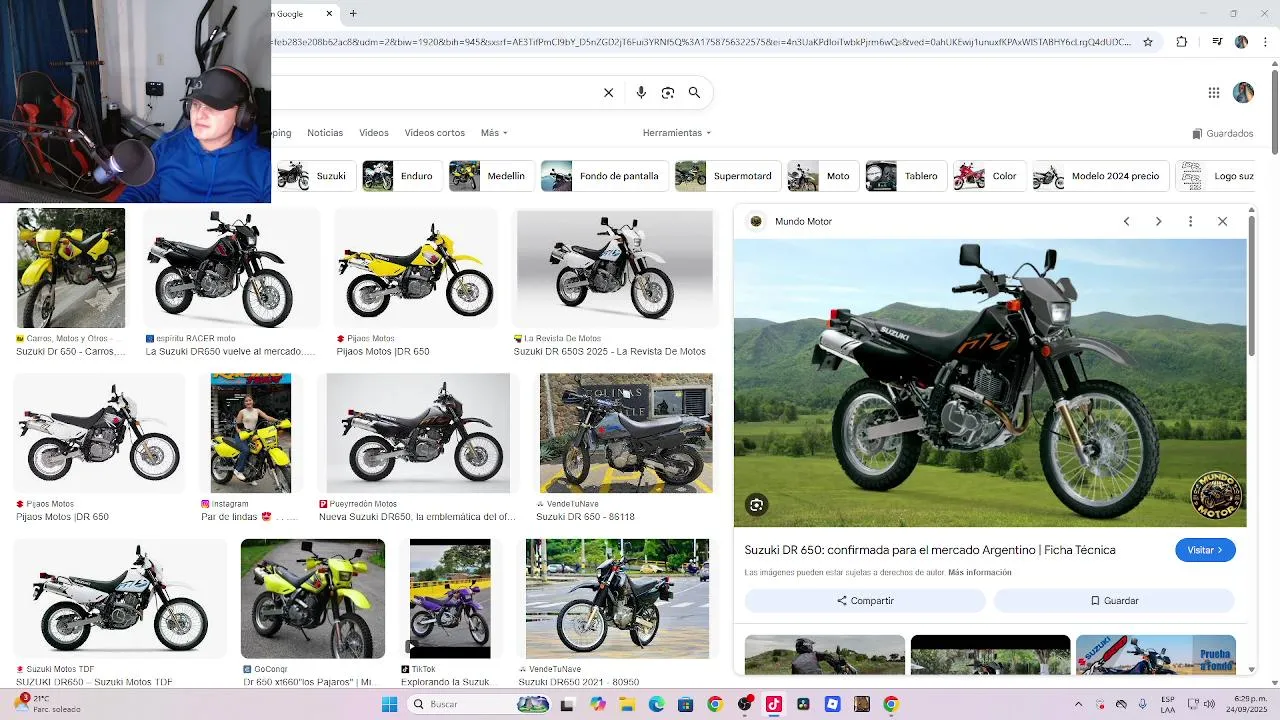Open the Chrome profile avatar in toolbar
1280x720 pixels.
[x=1241, y=42]
